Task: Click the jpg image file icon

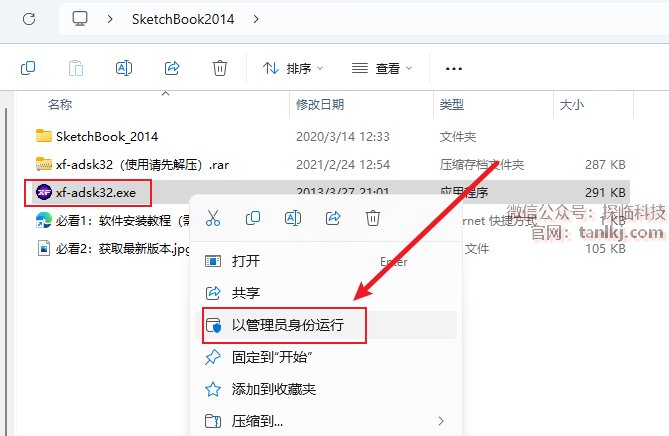Action: click(x=44, y=248)
